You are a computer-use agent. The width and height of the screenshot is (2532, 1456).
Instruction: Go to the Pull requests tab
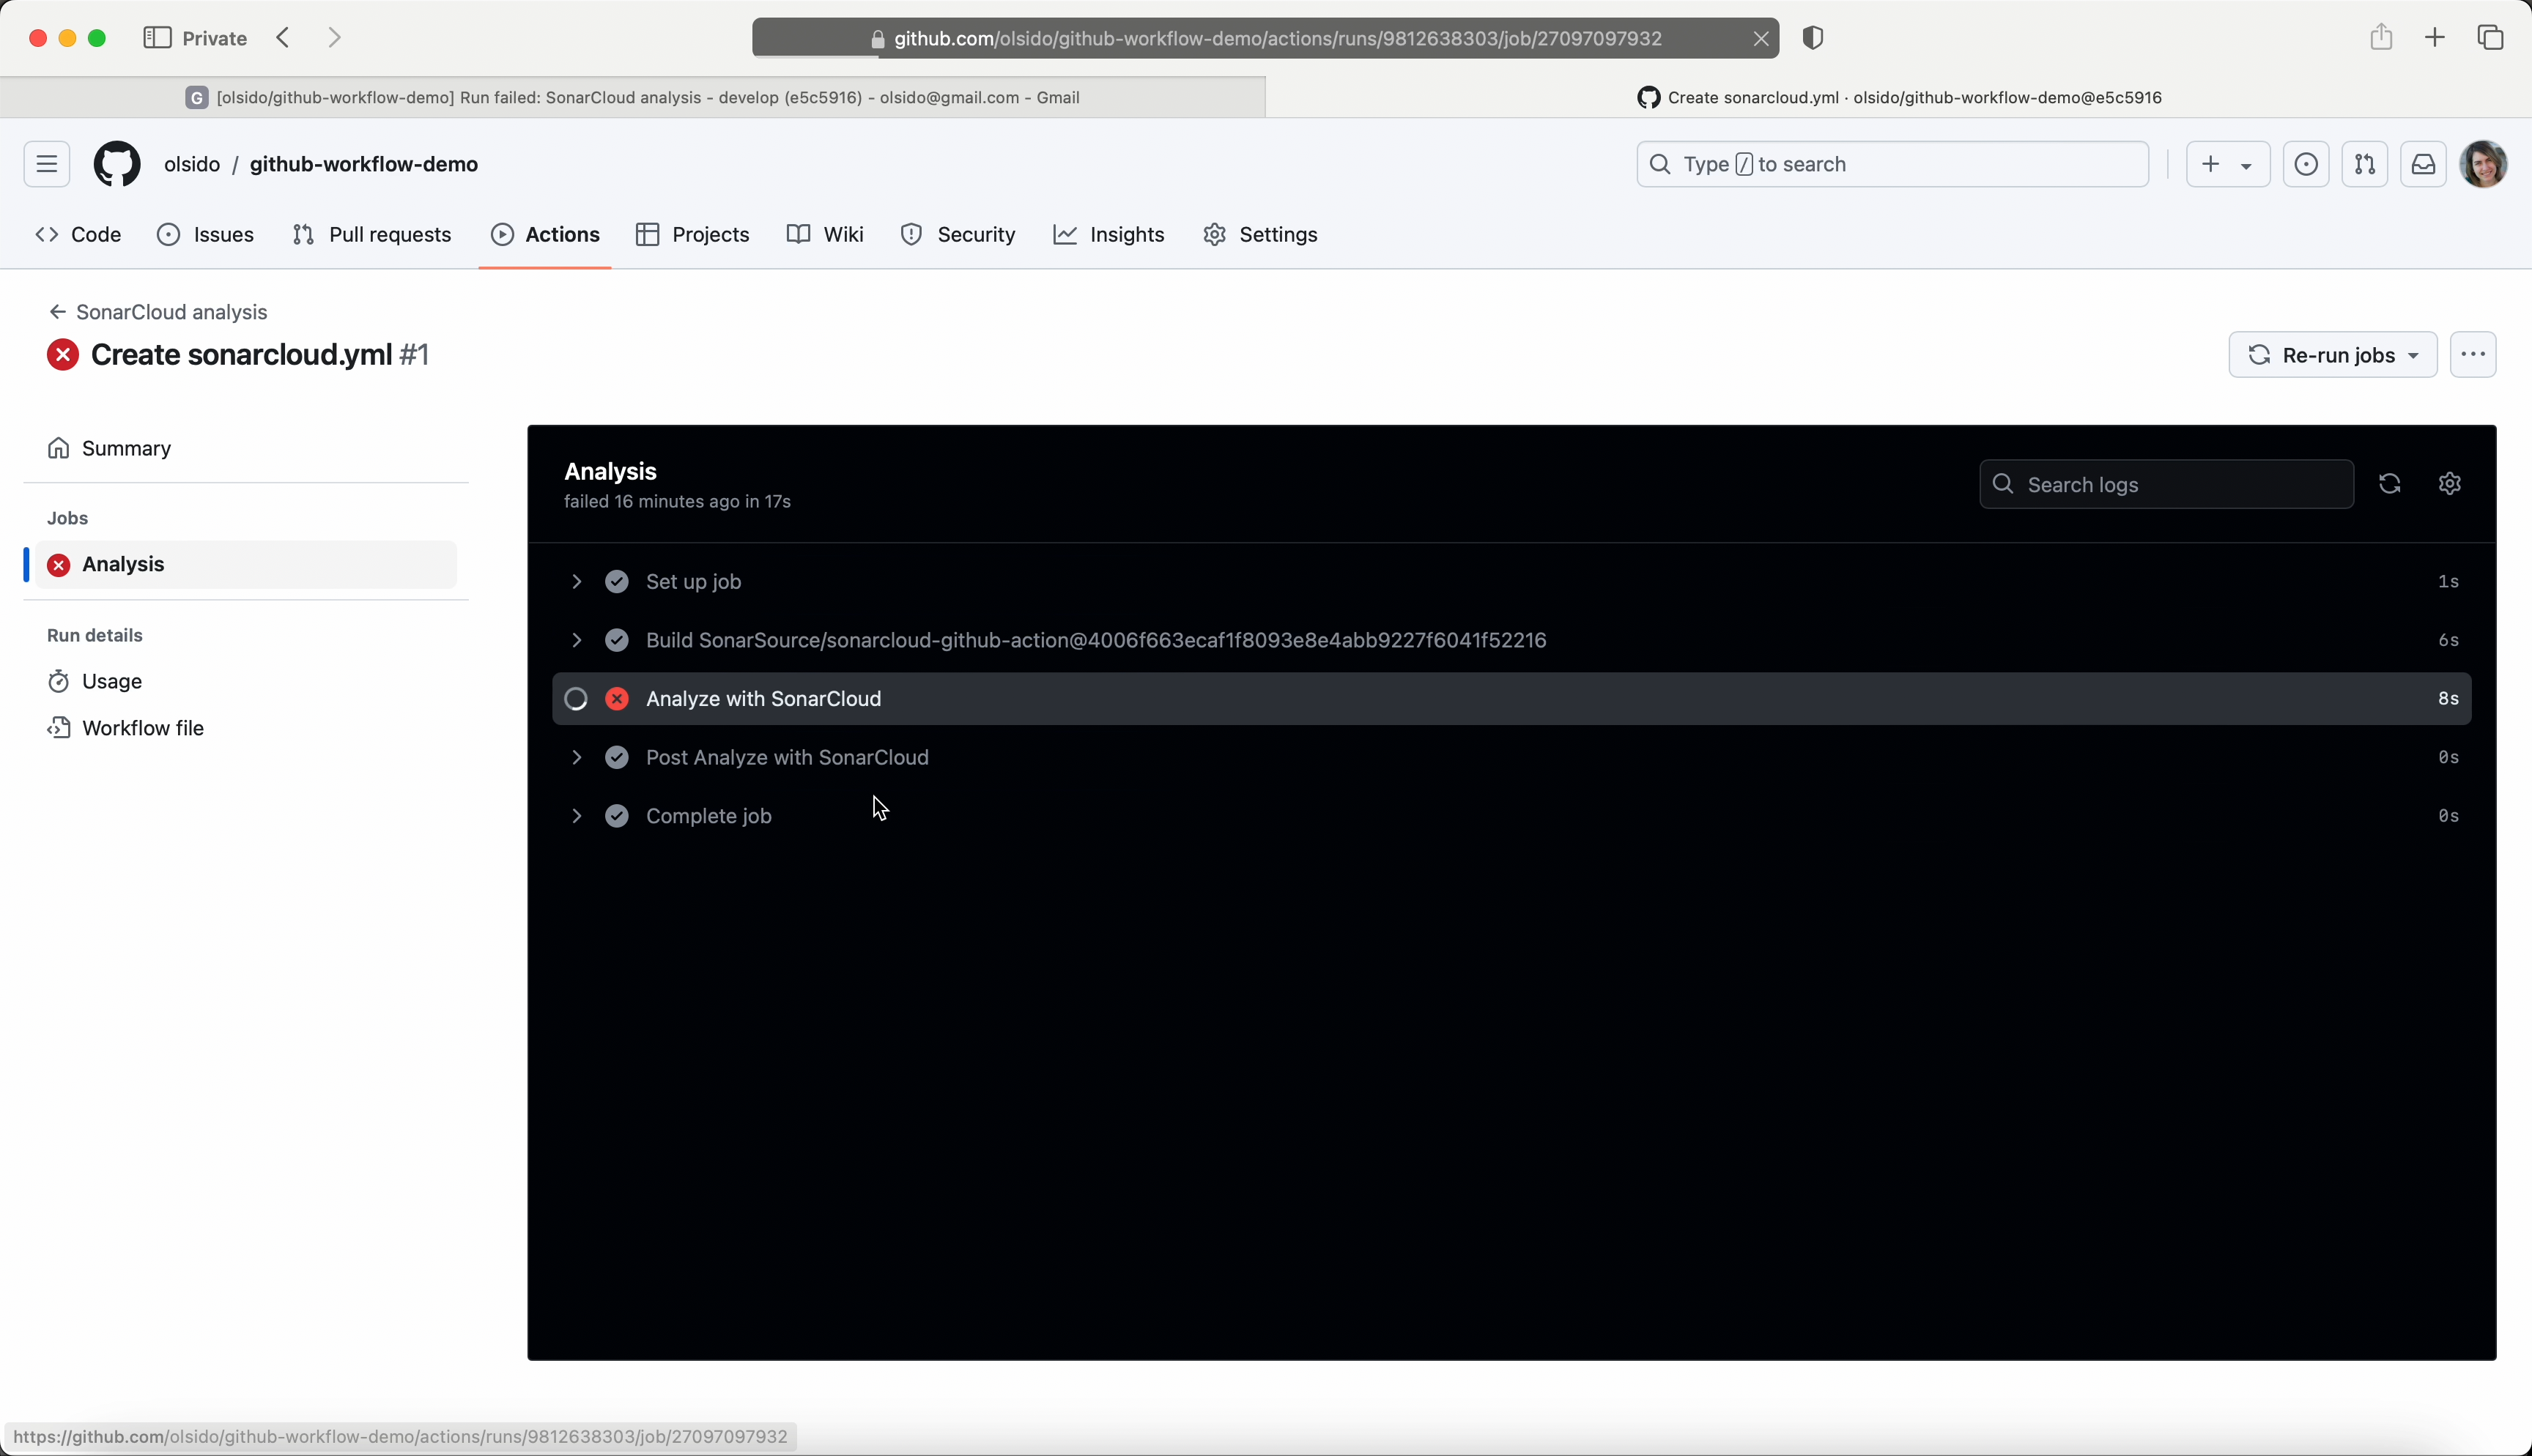point(372,235)
